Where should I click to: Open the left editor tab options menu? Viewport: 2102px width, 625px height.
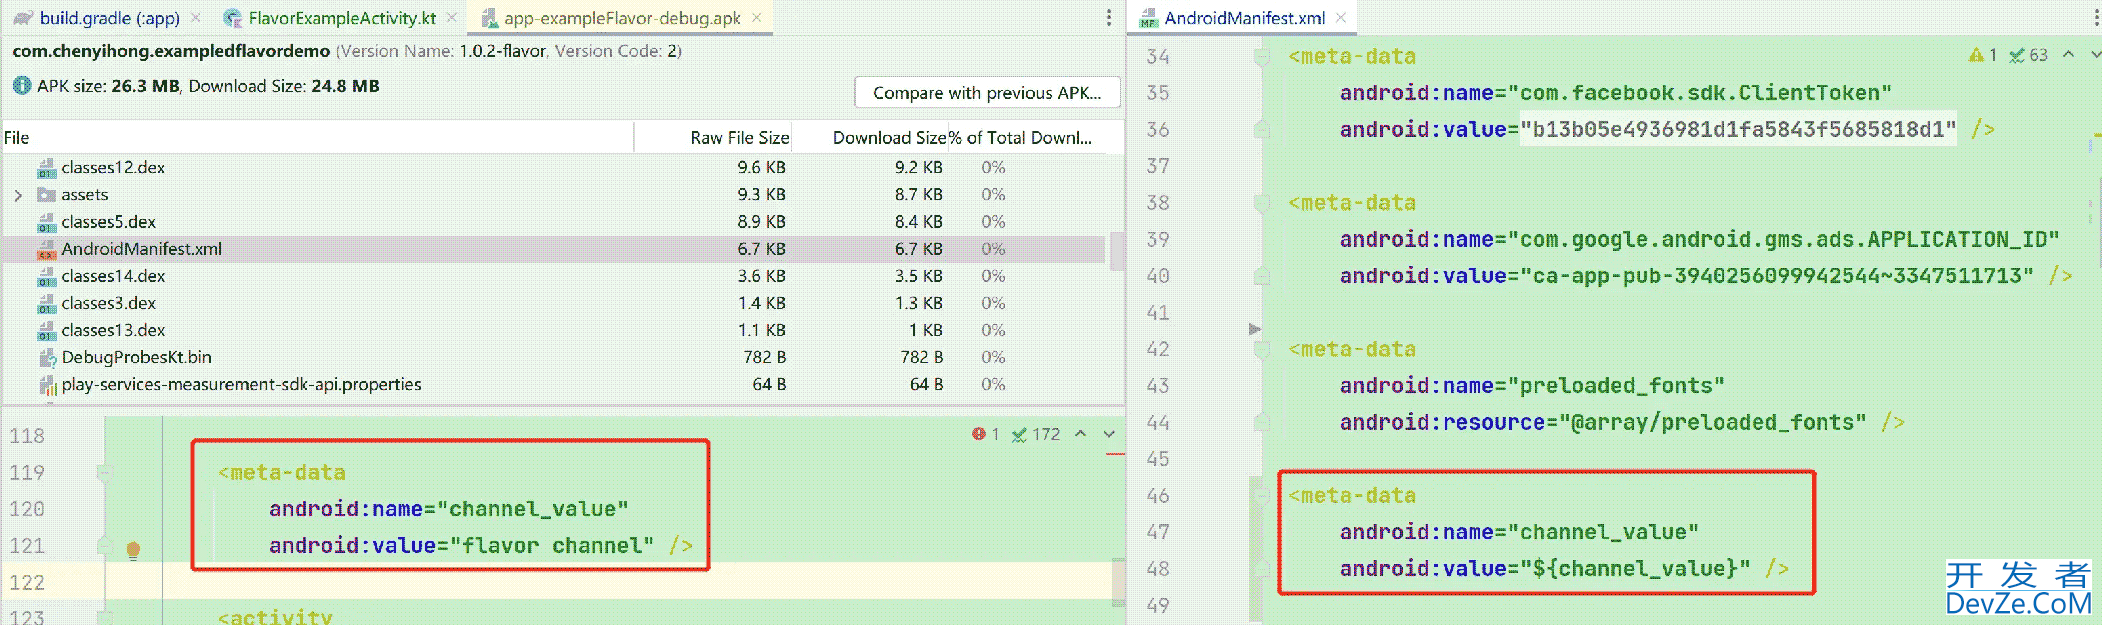(x=1108, y=18)
